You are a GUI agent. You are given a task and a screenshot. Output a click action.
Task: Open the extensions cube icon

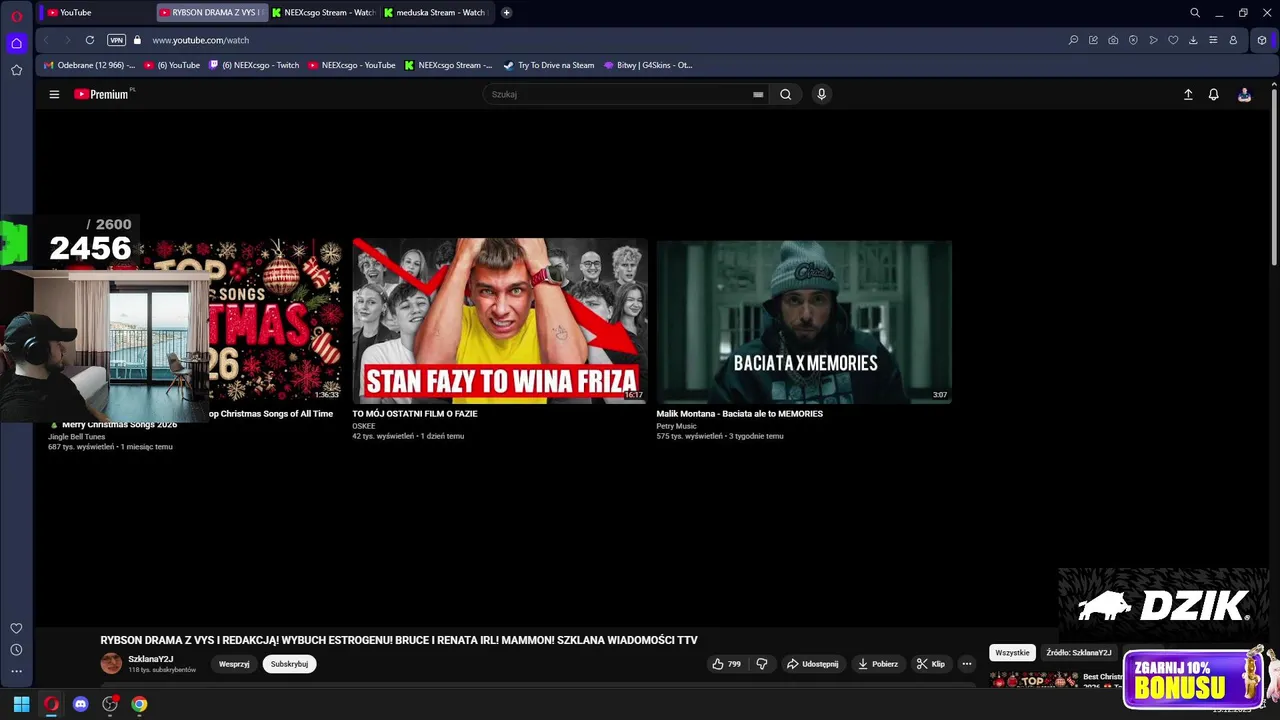point(1262,40)
